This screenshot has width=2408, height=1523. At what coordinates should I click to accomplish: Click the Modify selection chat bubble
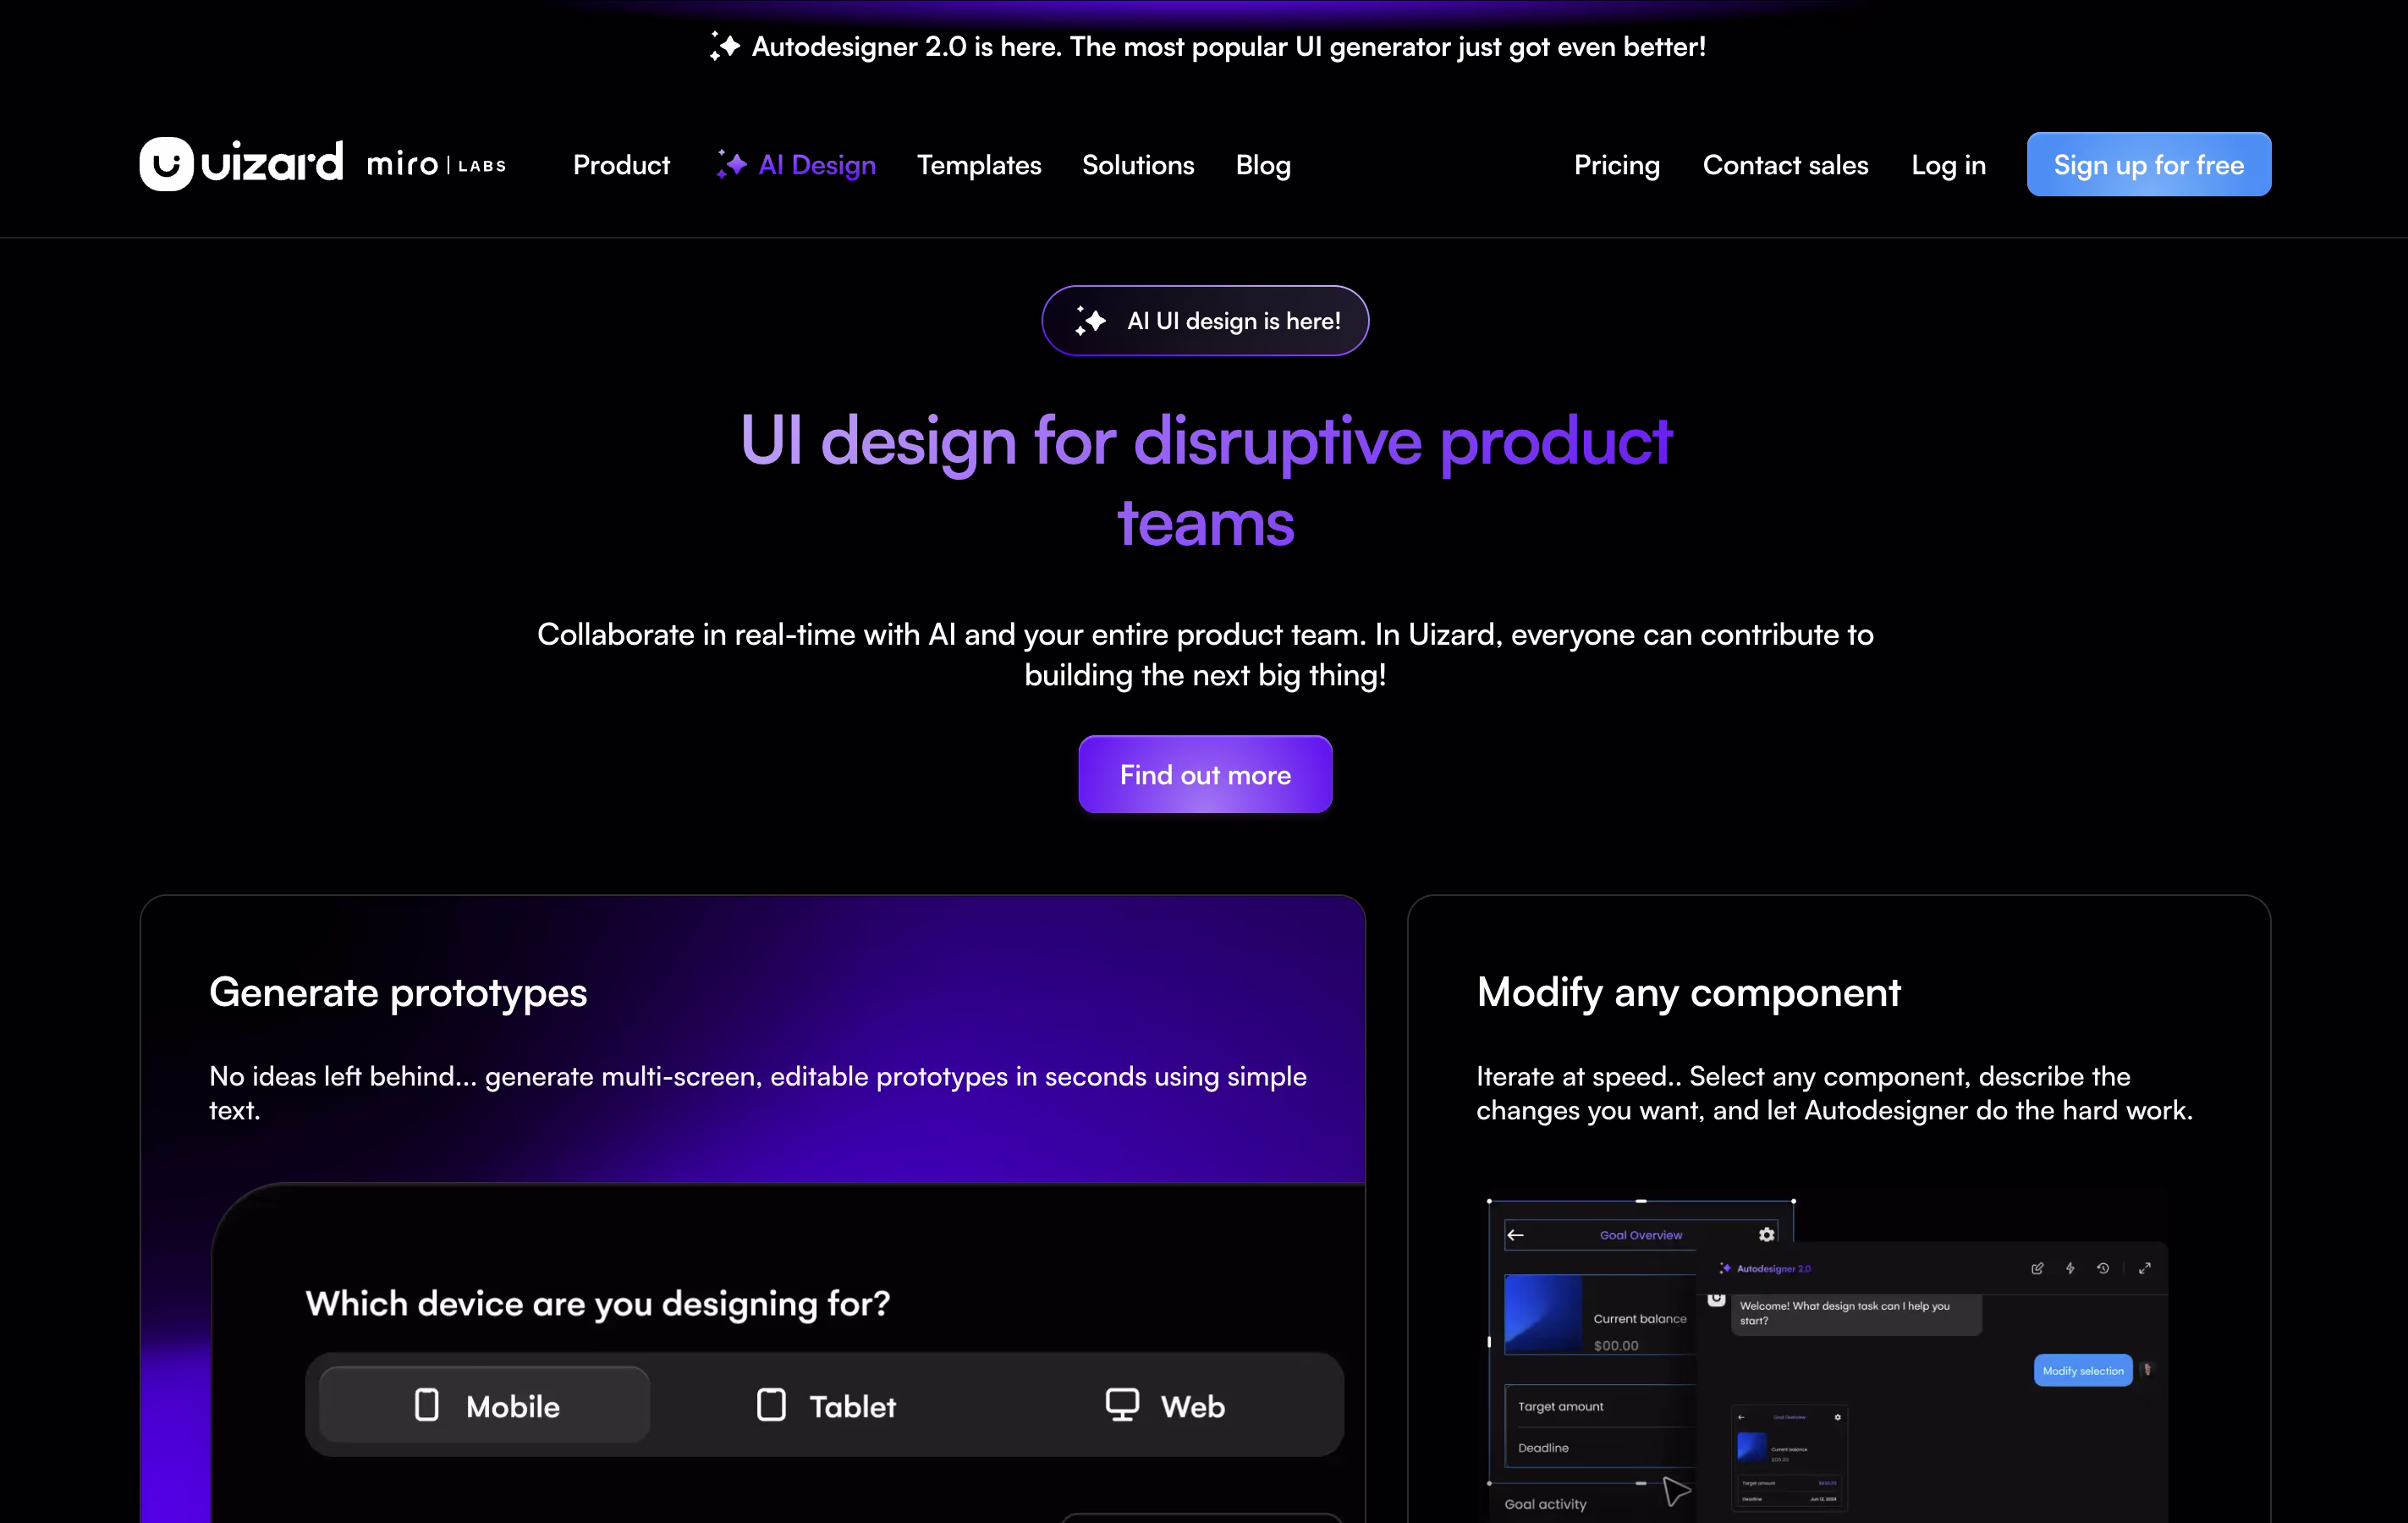point(2082,1371)
